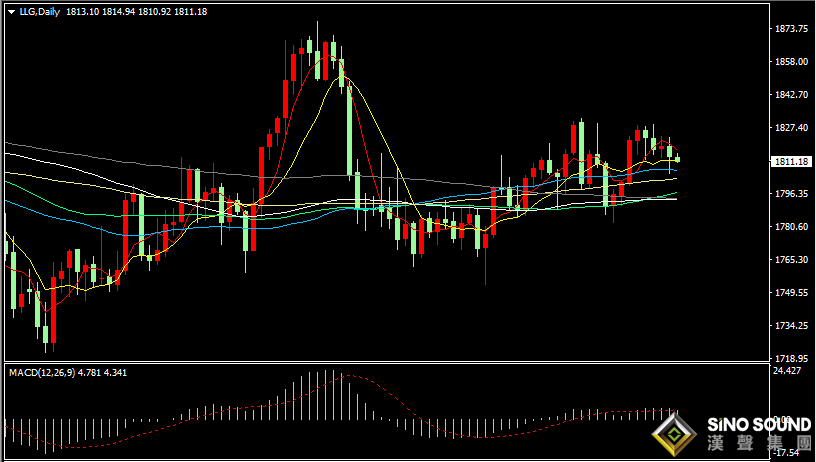816x462 pixels.
Task: Click the Sino Sound diamond logo icon
Action: 674,434
